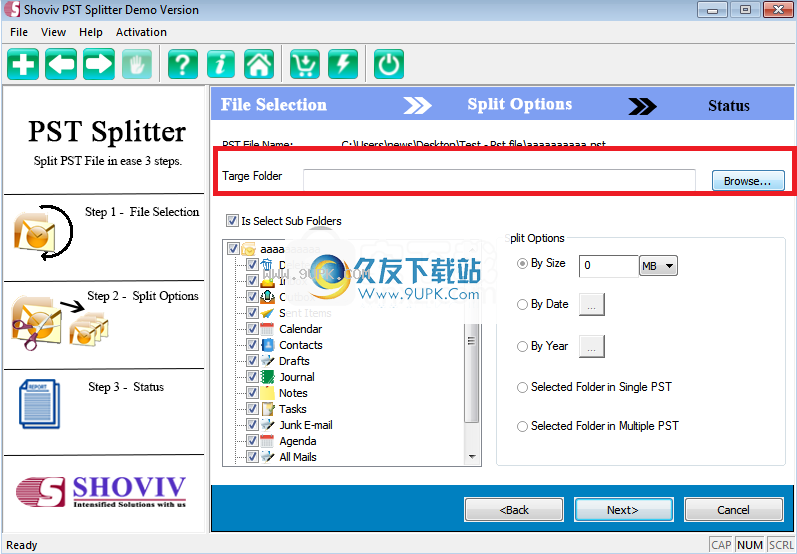The image size is (797, 554).
Task: Click the hand Stop toolbar icon
Action: pos(137,64)
